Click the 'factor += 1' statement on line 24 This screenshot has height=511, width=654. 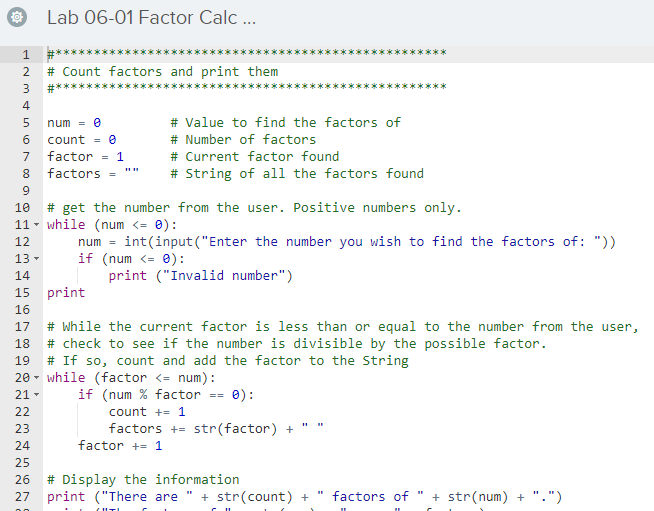(x=120, y=445)
